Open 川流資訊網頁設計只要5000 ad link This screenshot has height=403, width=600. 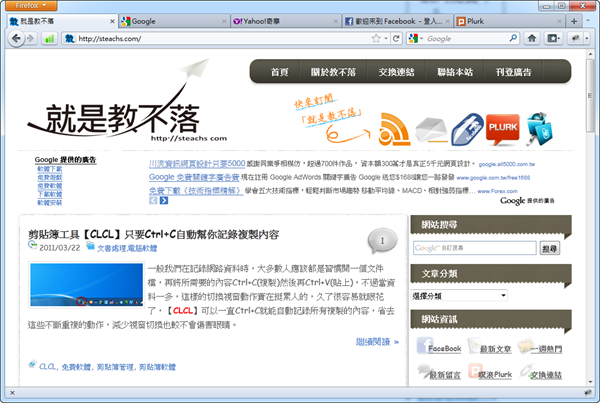(x=197, y=163)
